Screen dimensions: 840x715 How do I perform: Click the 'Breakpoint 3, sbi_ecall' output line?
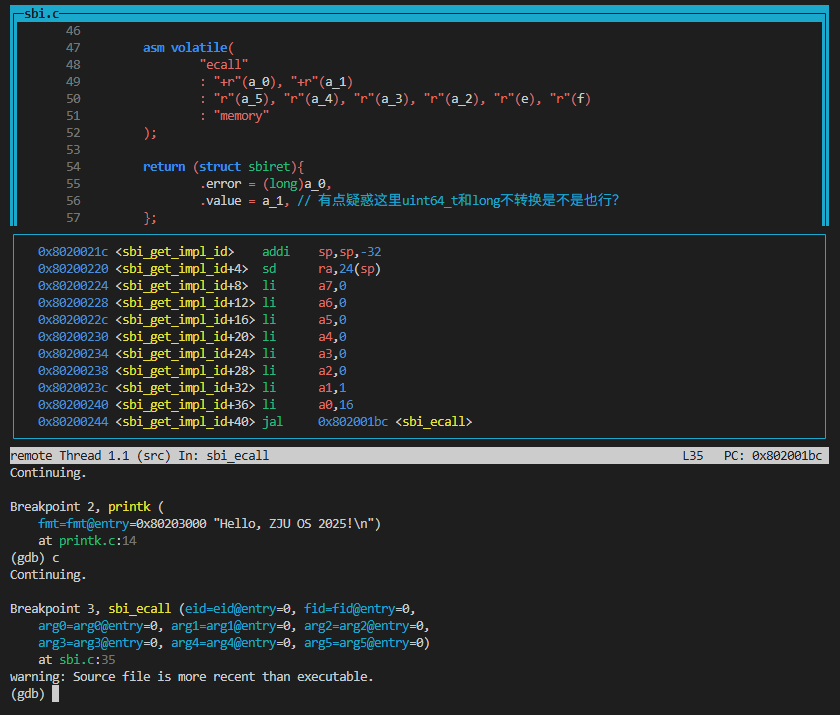point(213,609)
